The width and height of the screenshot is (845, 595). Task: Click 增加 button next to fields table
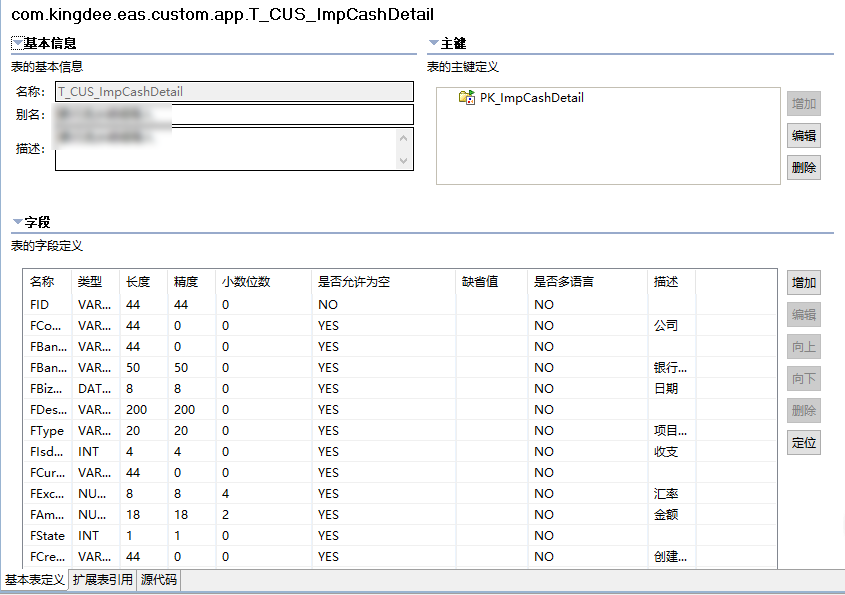pyautogui.click(x=804, y=282)
